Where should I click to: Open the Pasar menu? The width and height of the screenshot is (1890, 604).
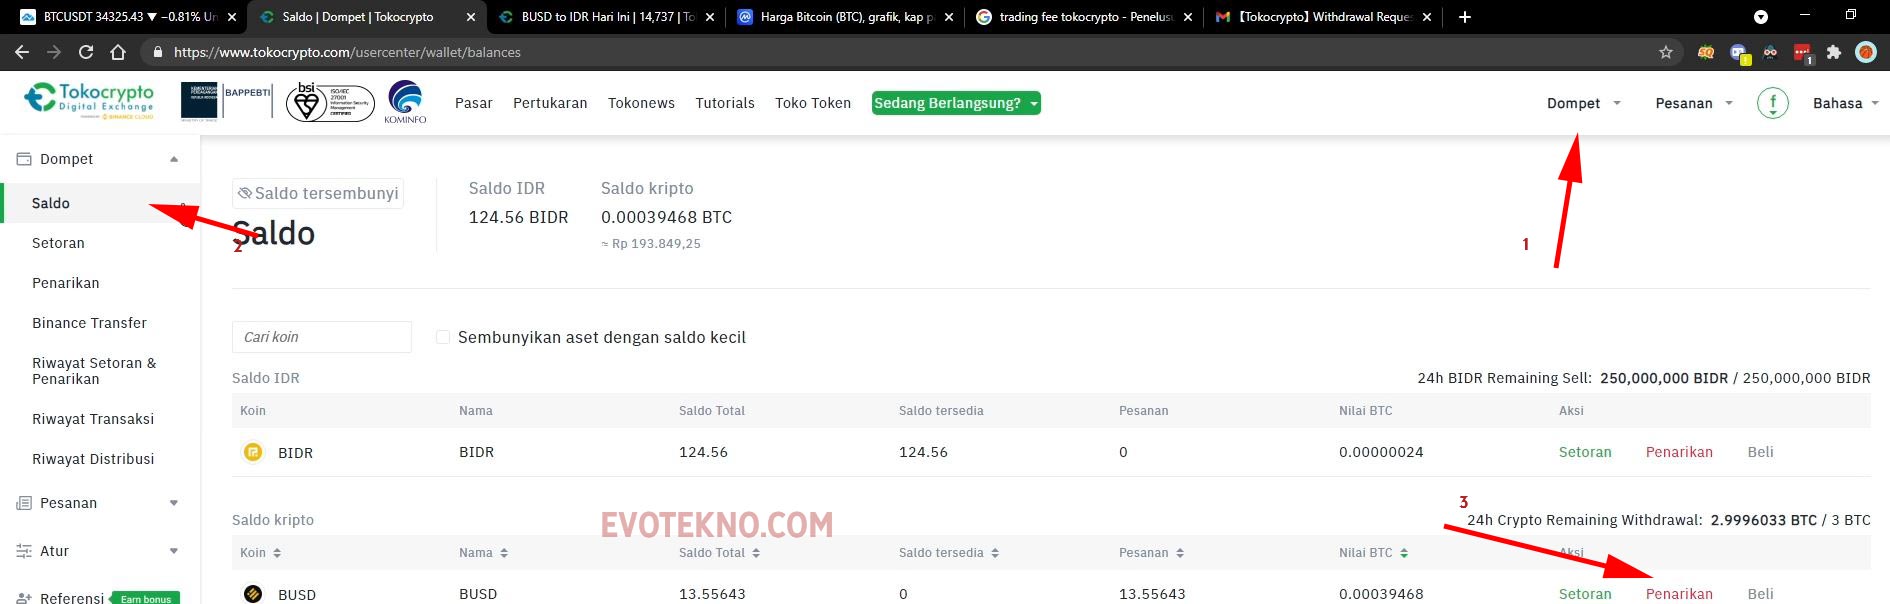[x=474, y=103]
